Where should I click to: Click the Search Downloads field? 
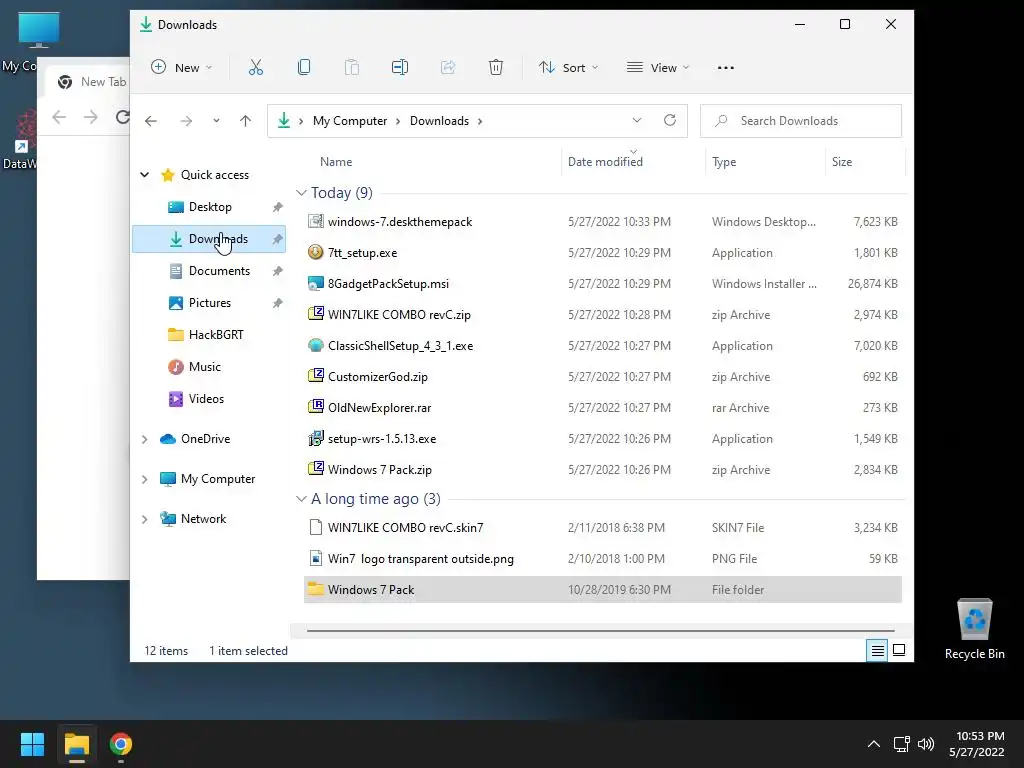click(x=801, y=121)
